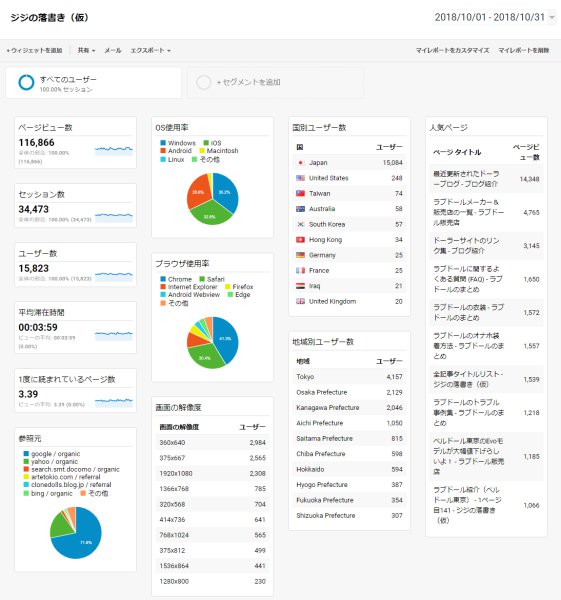Screen dimensions: 561x600
Task: Click the United Kingdom flag icon
Action: point(300,301)
